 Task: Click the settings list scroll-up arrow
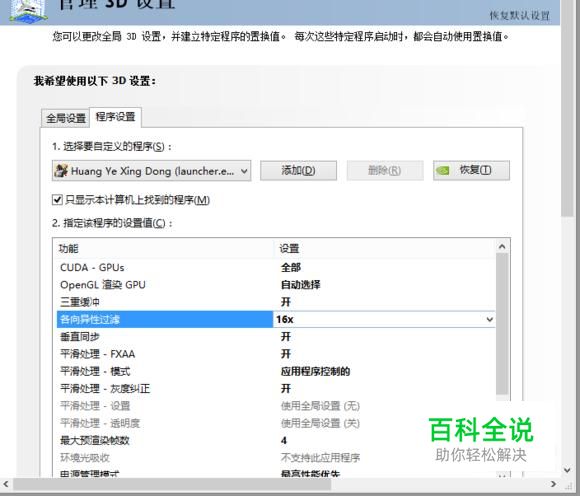click(502, 246)
